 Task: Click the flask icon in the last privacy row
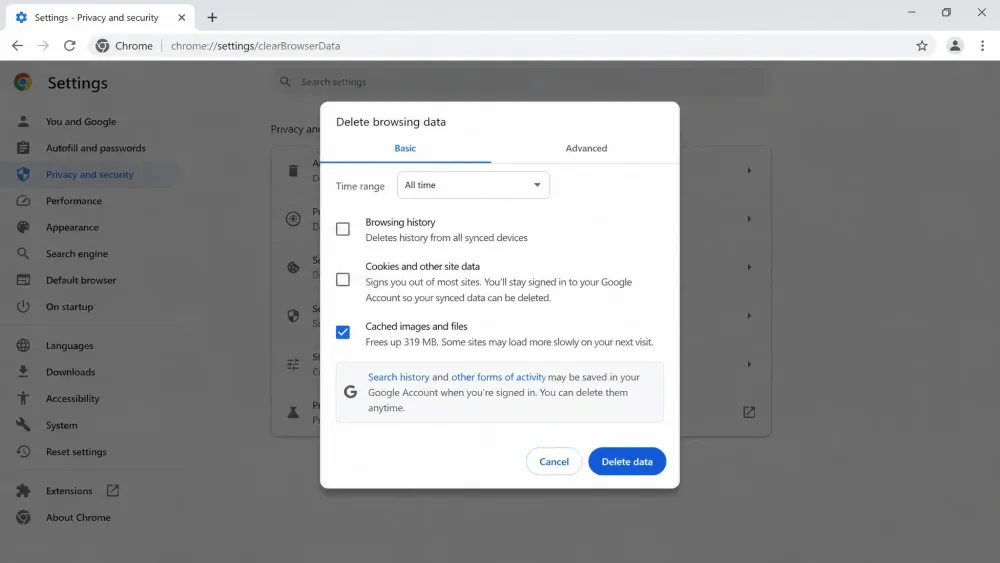tap(293, 413)
